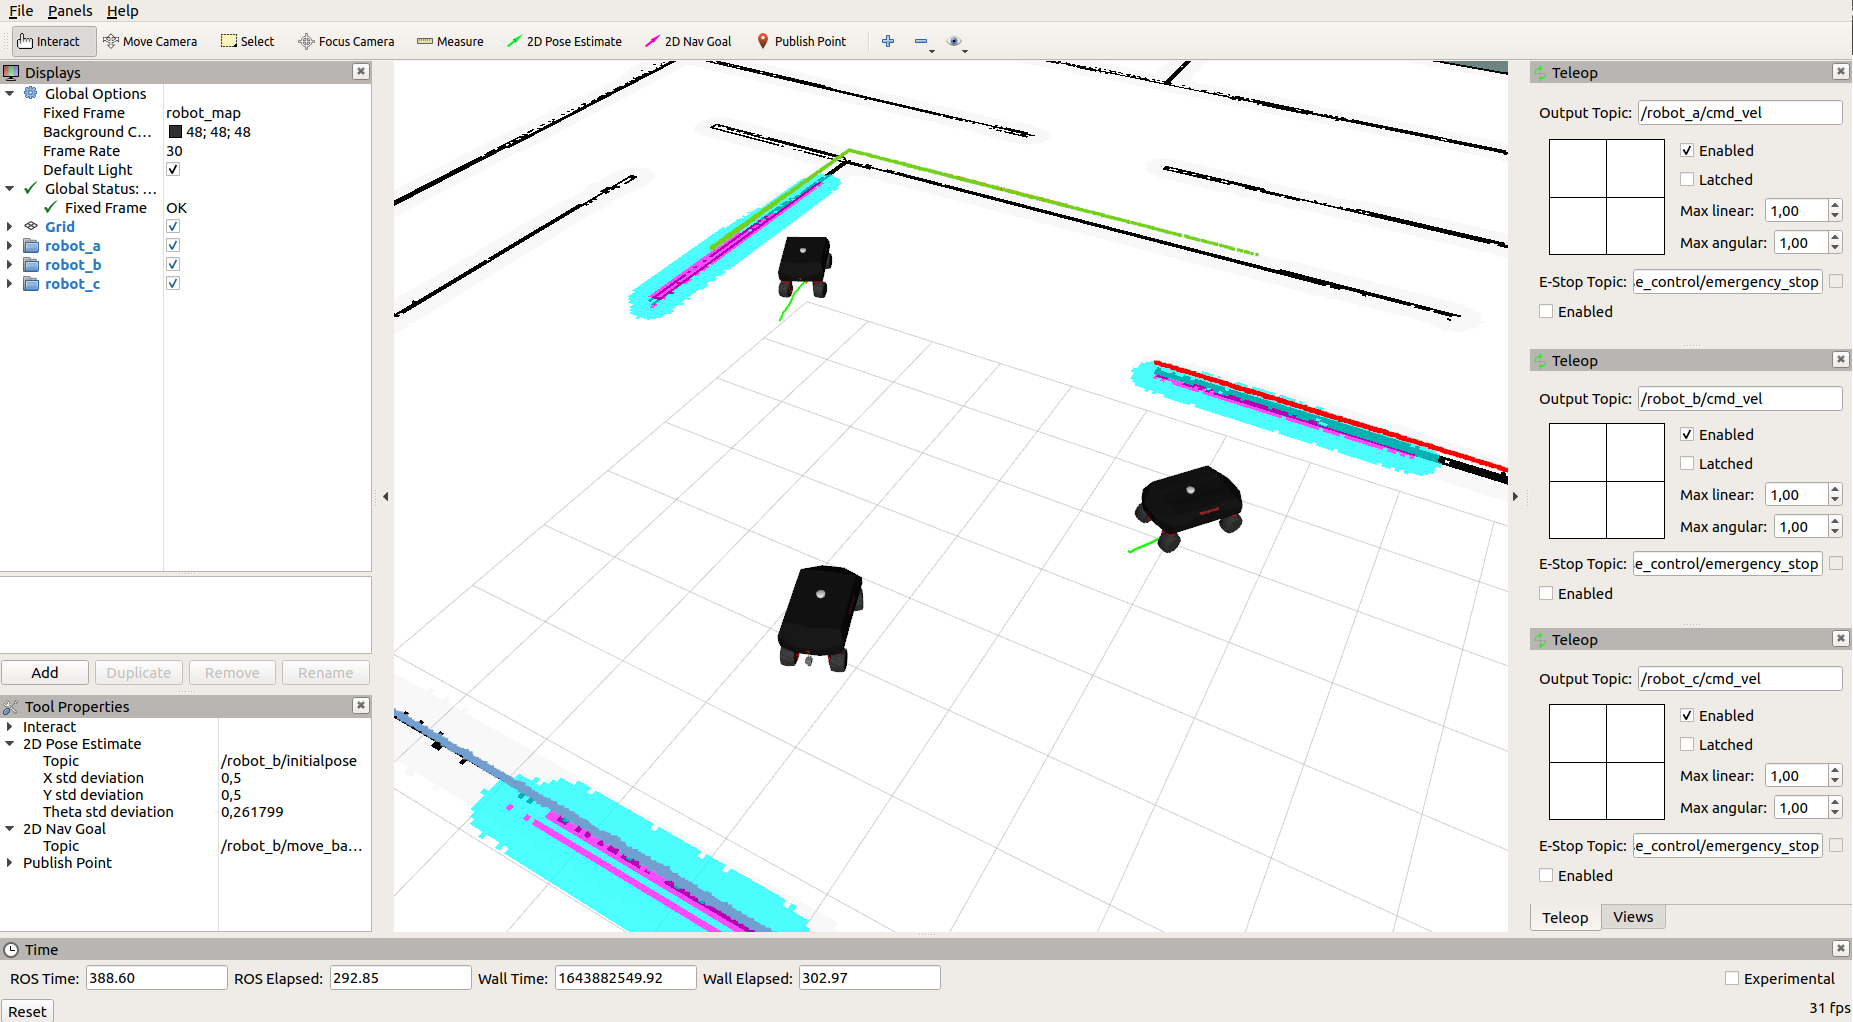The height and width of the screenshot is (1022, 1853).
Task: Toggle the Experimental checkbox
Action: click(1732, 978)
